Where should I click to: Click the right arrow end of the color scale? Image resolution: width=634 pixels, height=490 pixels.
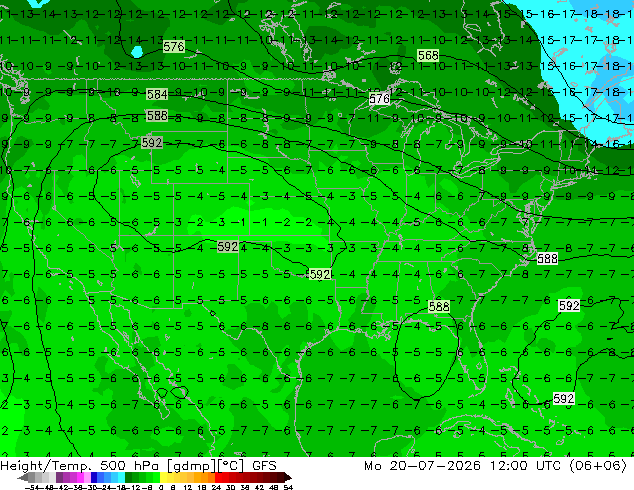pyautogui.click(x=287, y=477)
